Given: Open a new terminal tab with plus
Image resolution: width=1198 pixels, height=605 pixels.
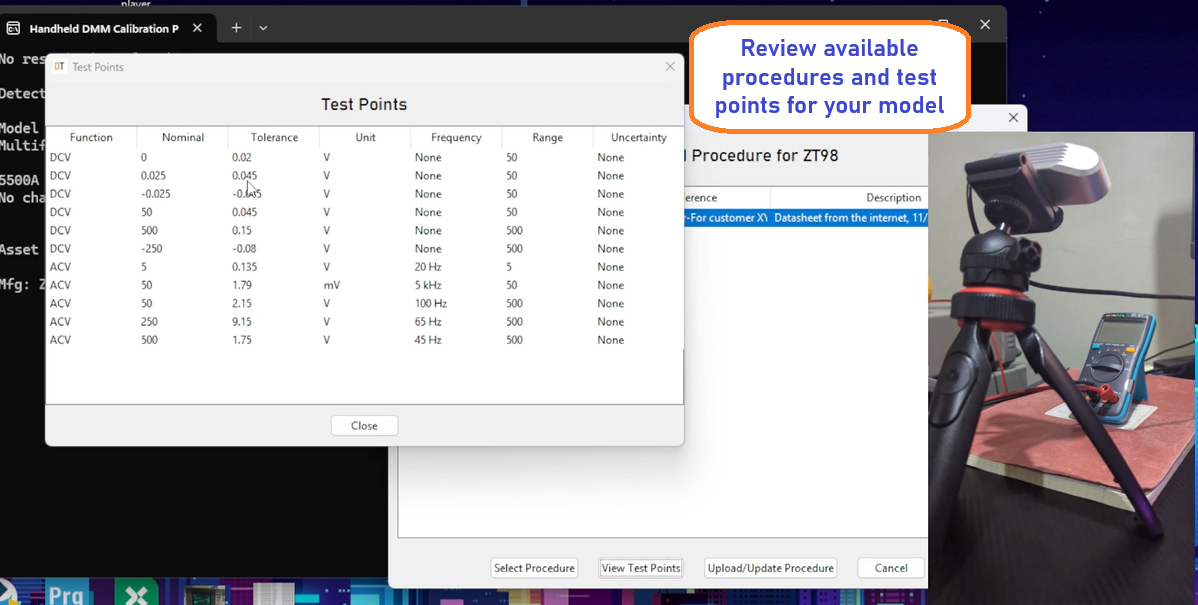Looking at the screenshot, I should pyautogui.click(x=236, y=28).
